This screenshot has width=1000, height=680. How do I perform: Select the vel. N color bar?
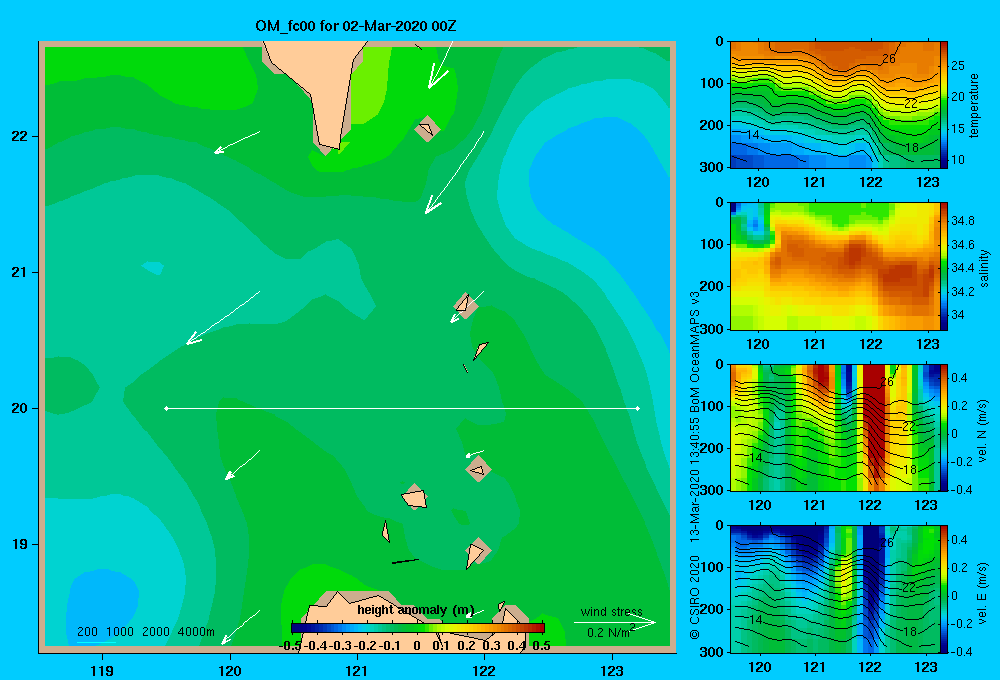pos(944,427)
